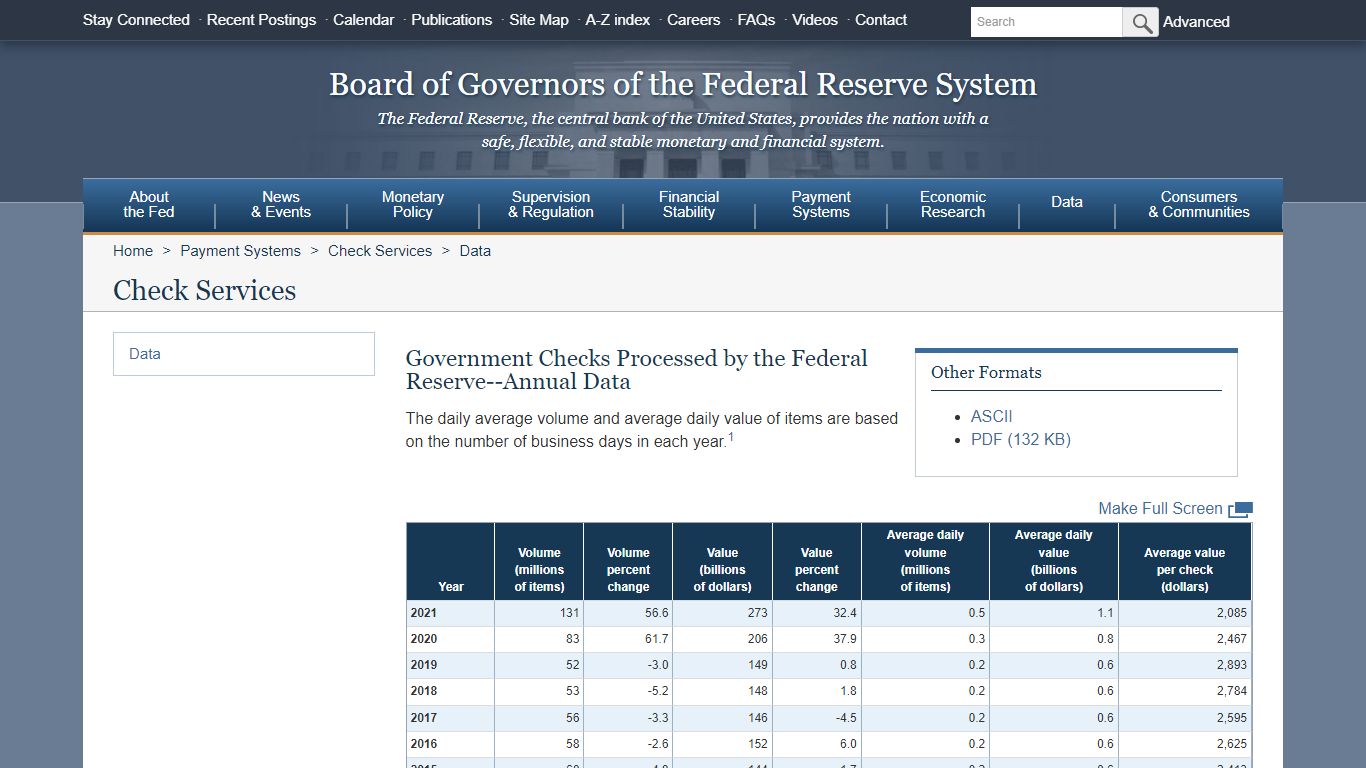This screenshot has width=1366, height=768.
Task: Click the Board of Governors site title
Action: (x=683, y=84)
